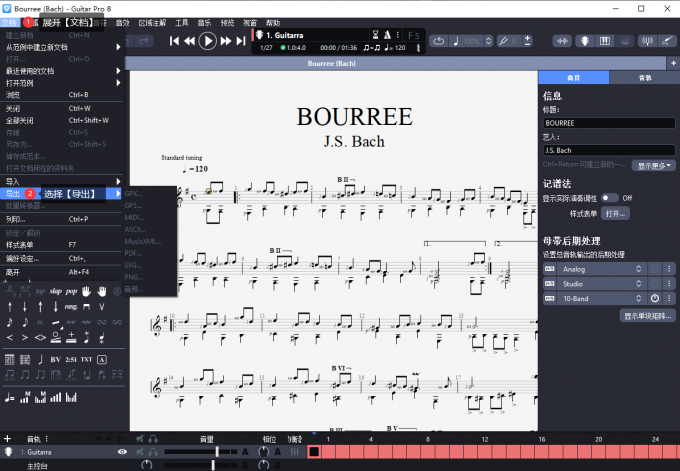
Task: Toggle power on the 10-Band equalizer
Action: point(655,298)
